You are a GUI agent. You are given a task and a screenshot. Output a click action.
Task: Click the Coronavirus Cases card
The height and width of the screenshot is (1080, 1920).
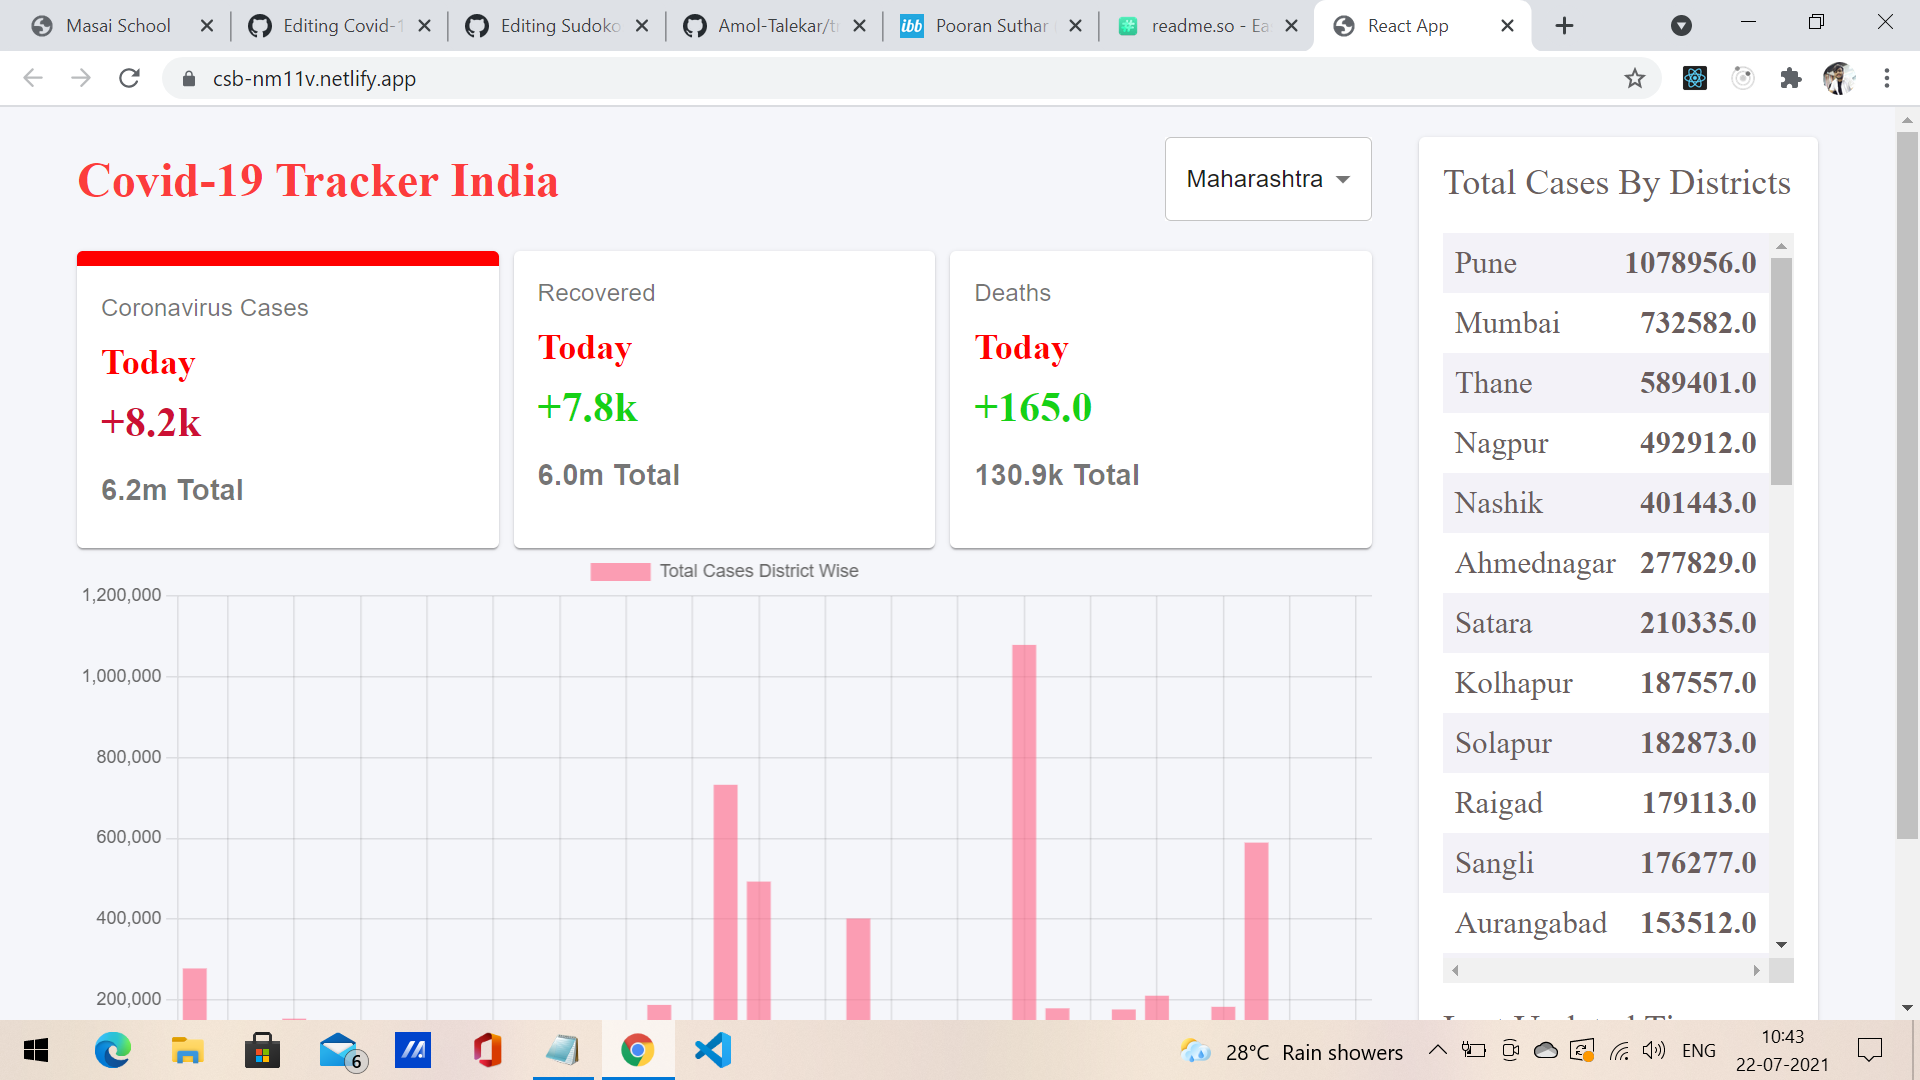point(288,399)
